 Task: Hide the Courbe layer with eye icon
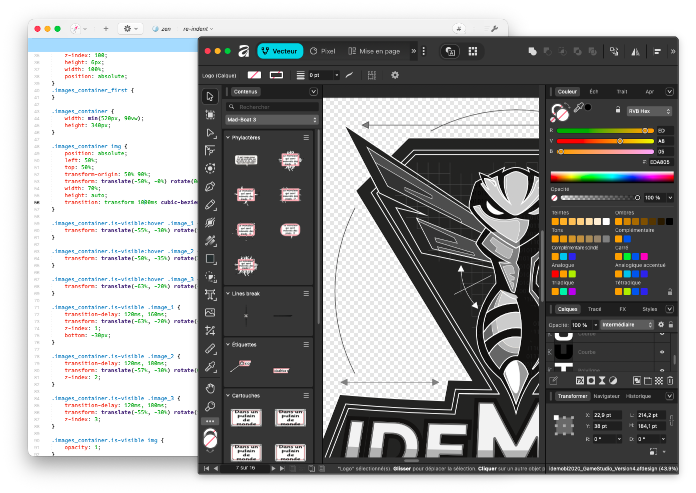pyautogui.click(x=662, y=352)
